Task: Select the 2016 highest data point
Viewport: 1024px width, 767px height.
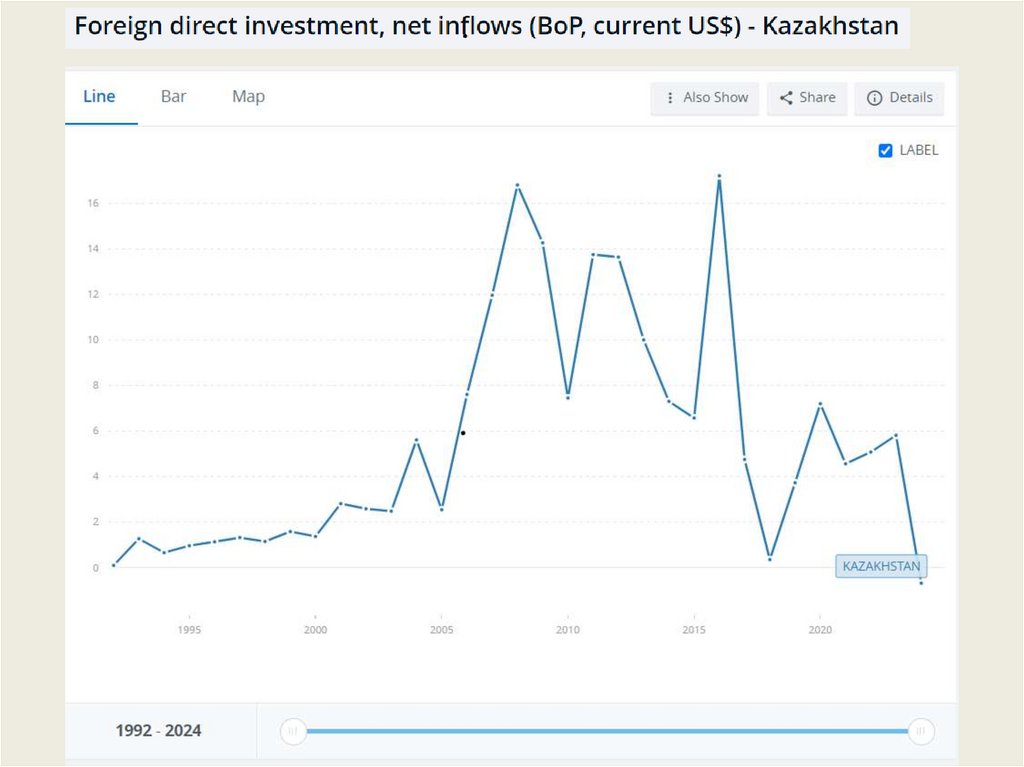Action: click(x=719, y=177)
